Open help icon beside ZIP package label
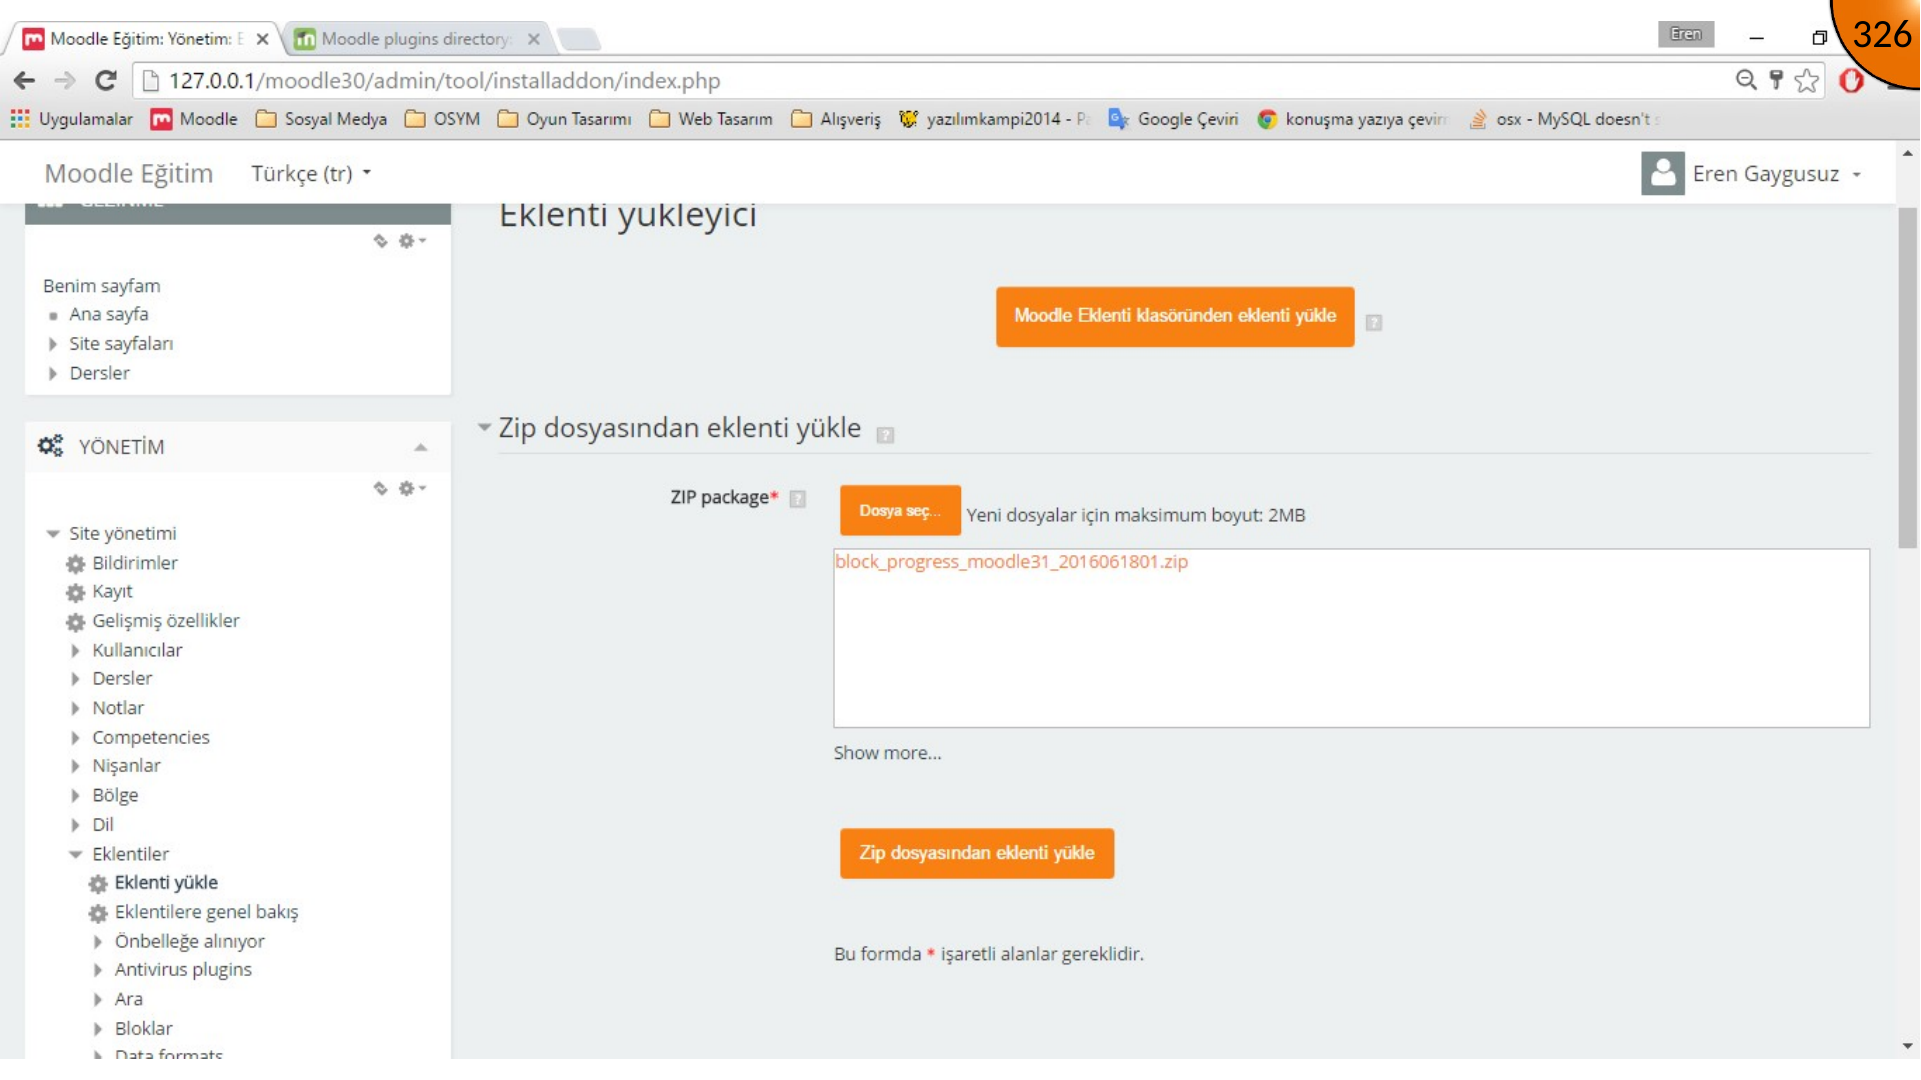 797,499
